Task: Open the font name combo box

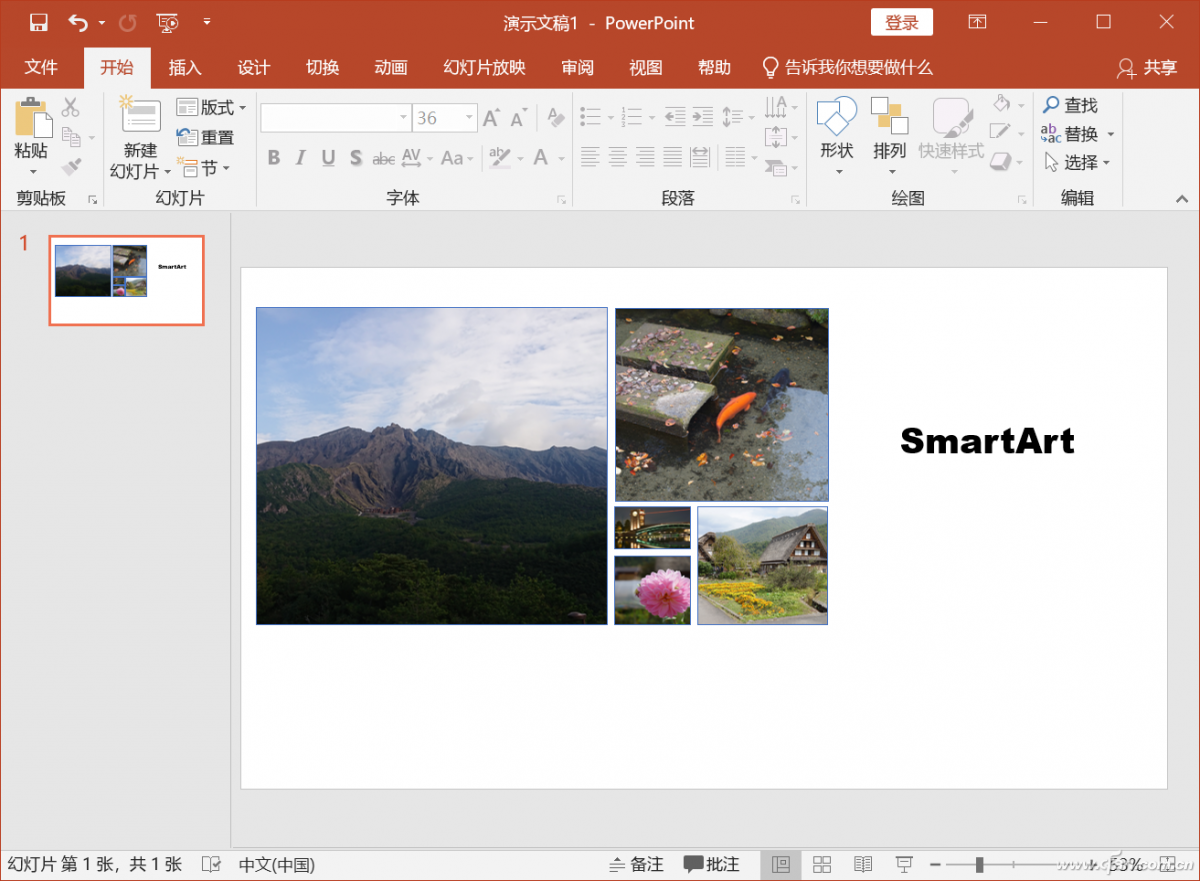Action: (x=336, y=118)
